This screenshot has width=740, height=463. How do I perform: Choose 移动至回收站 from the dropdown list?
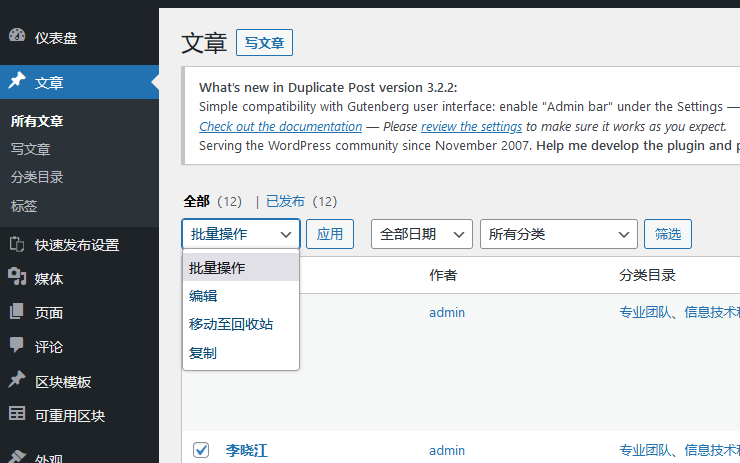[x=231, y=324]
